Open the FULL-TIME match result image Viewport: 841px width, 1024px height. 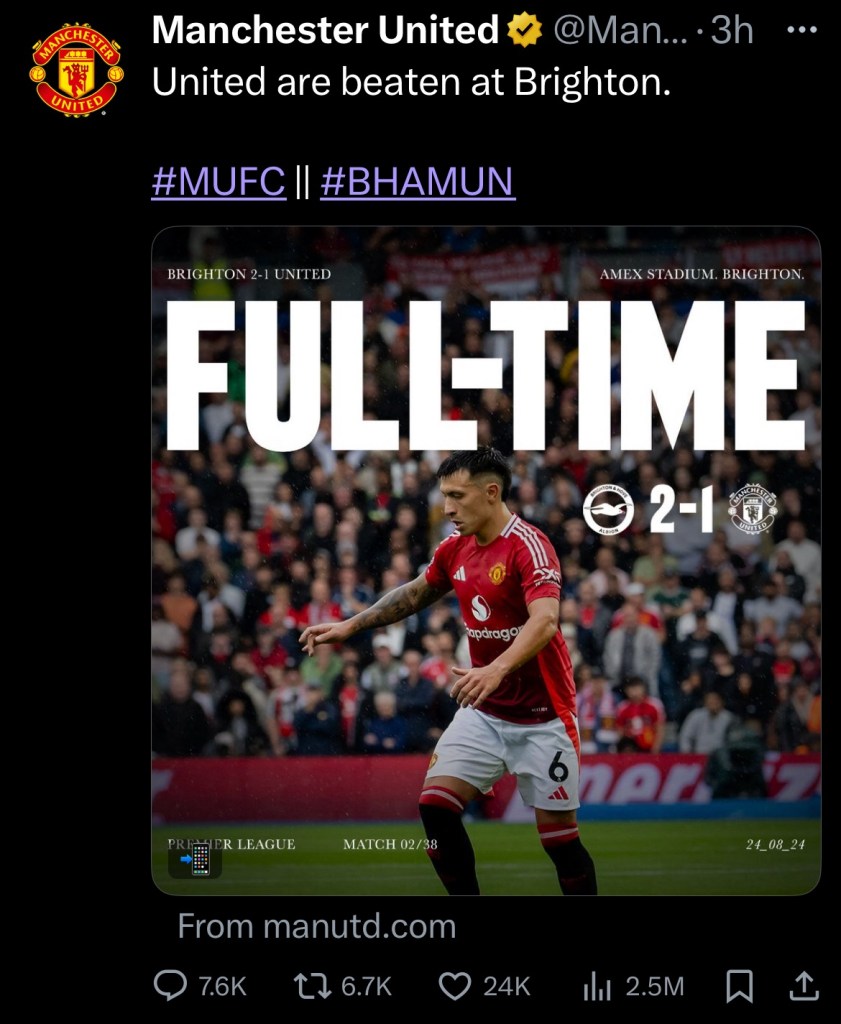[486, 560]
